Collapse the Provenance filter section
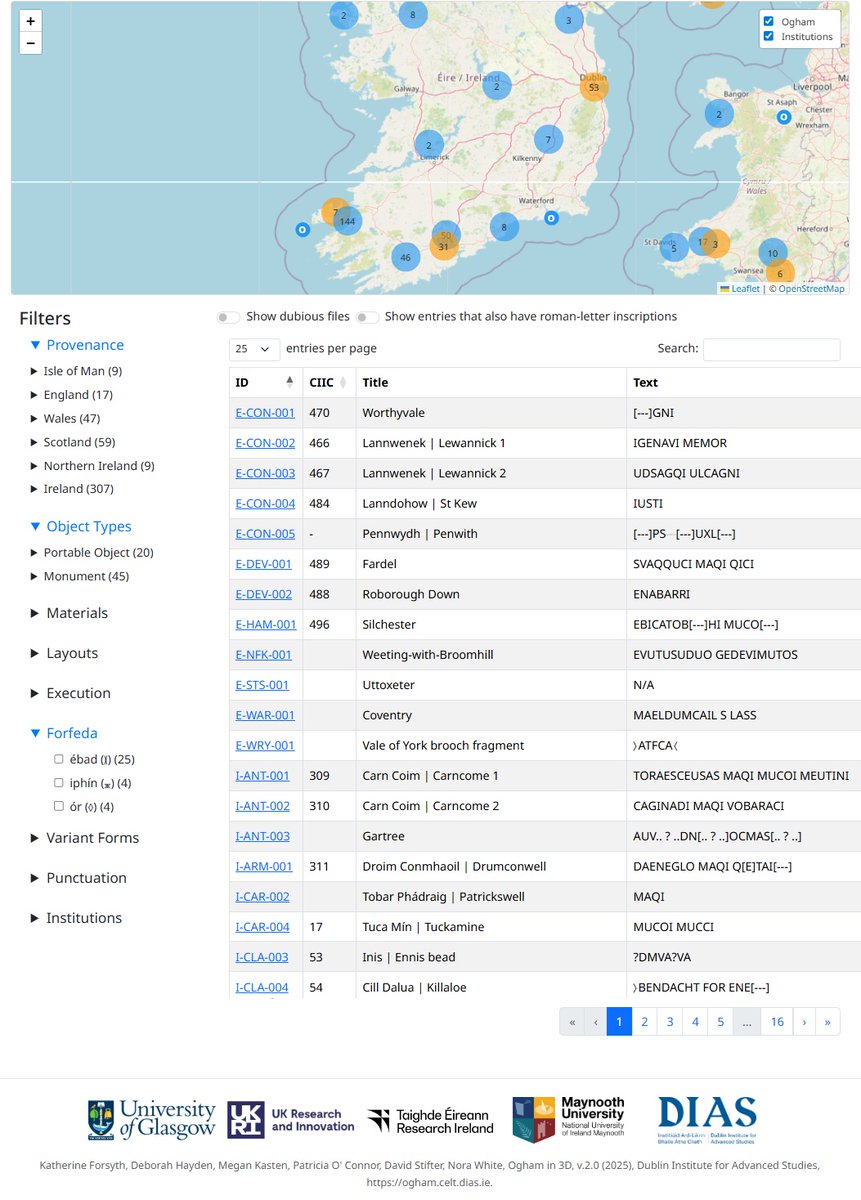Image resolution: width=861 pixels, height=1200 pixels. pos(77,345)
